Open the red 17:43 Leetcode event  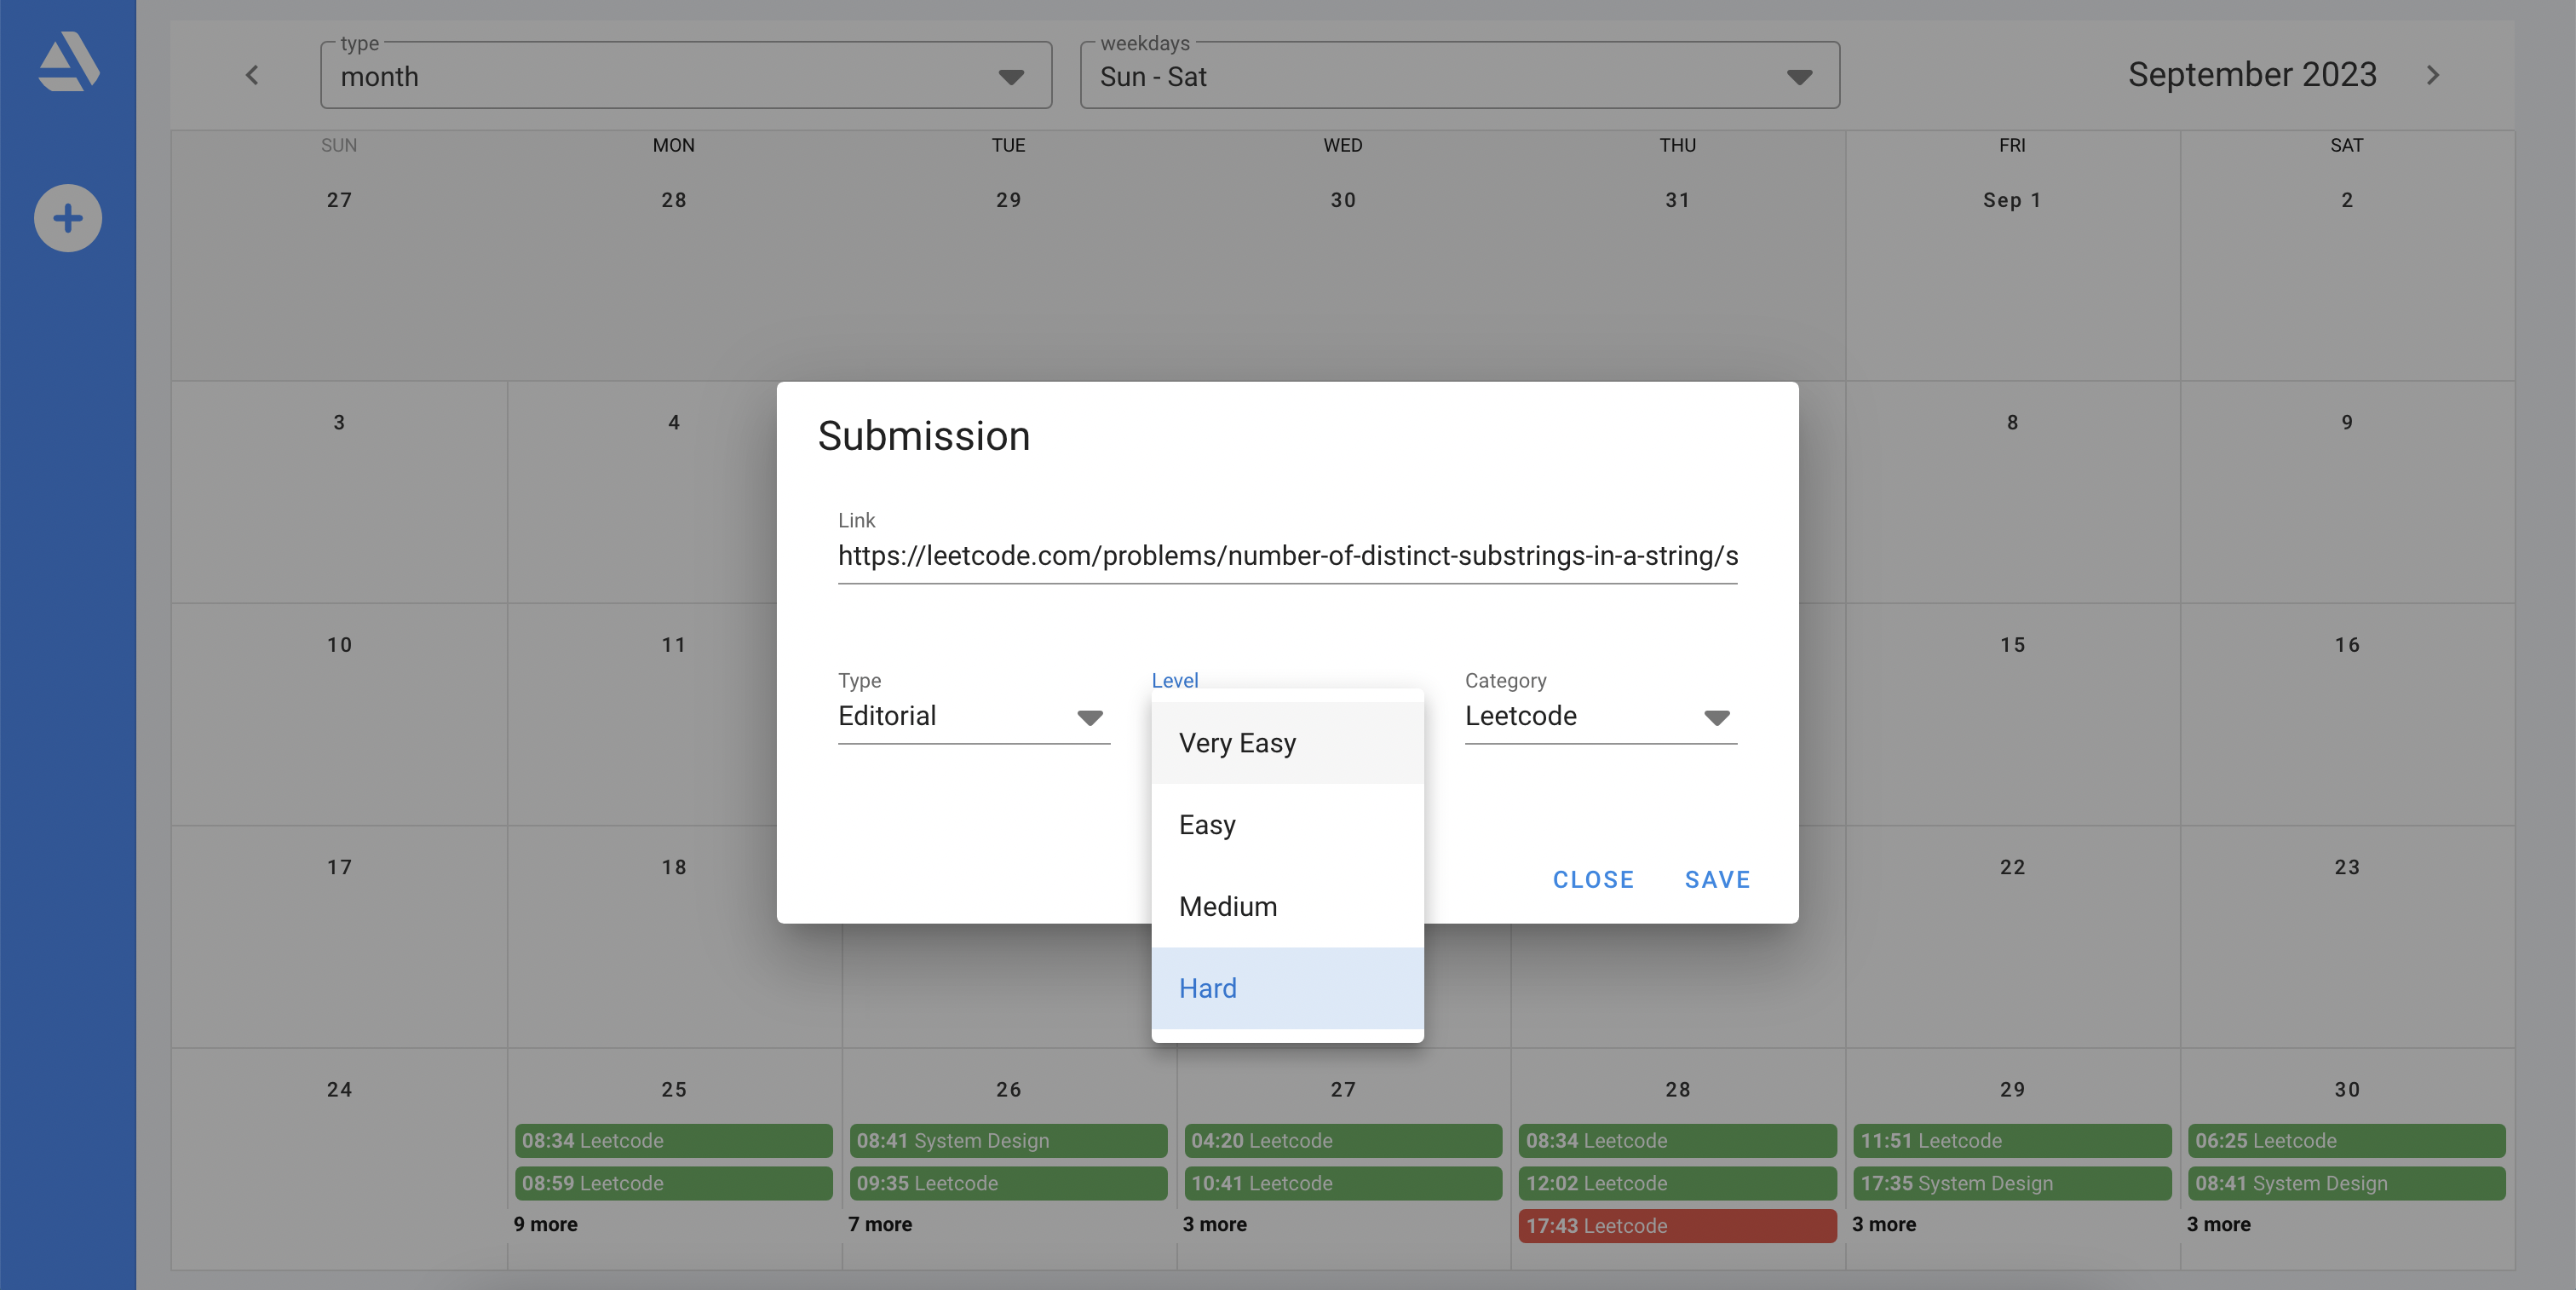[1676, 1226]
